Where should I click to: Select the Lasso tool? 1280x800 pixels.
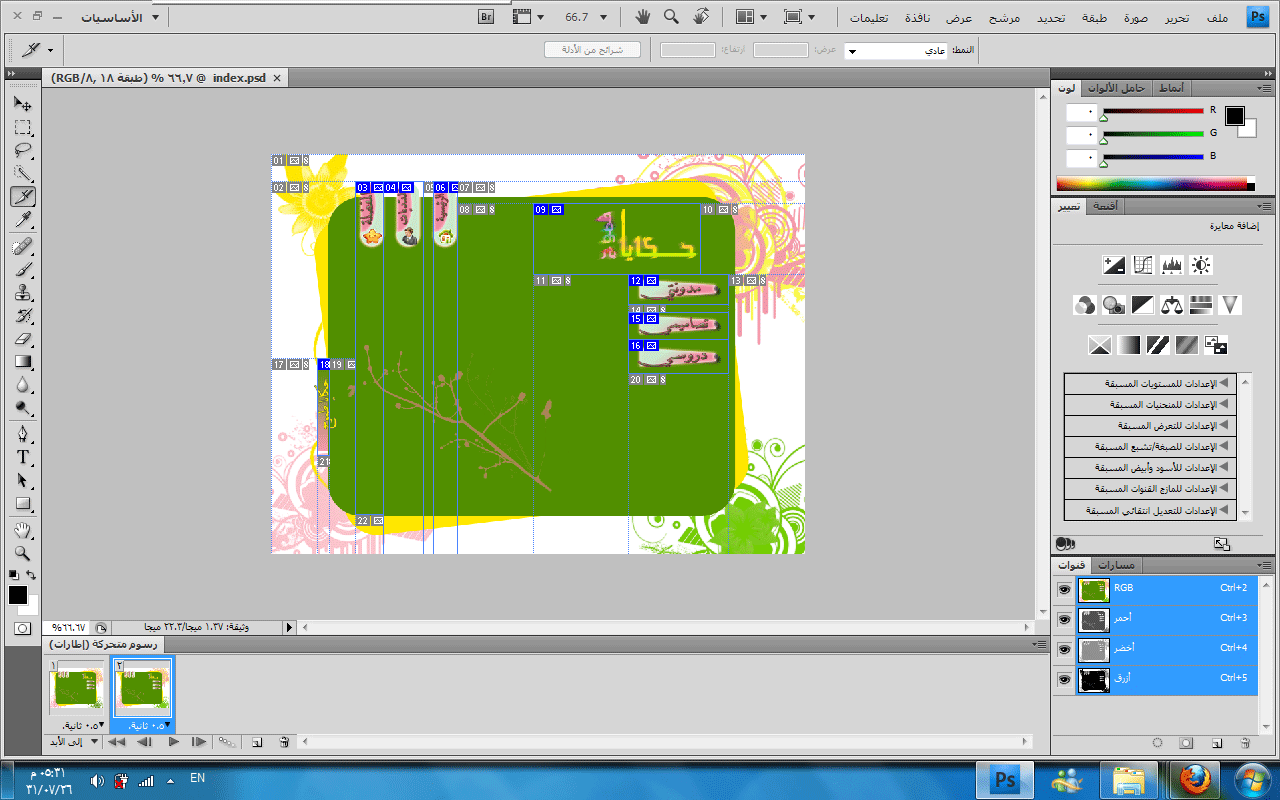tap(23, 151)
